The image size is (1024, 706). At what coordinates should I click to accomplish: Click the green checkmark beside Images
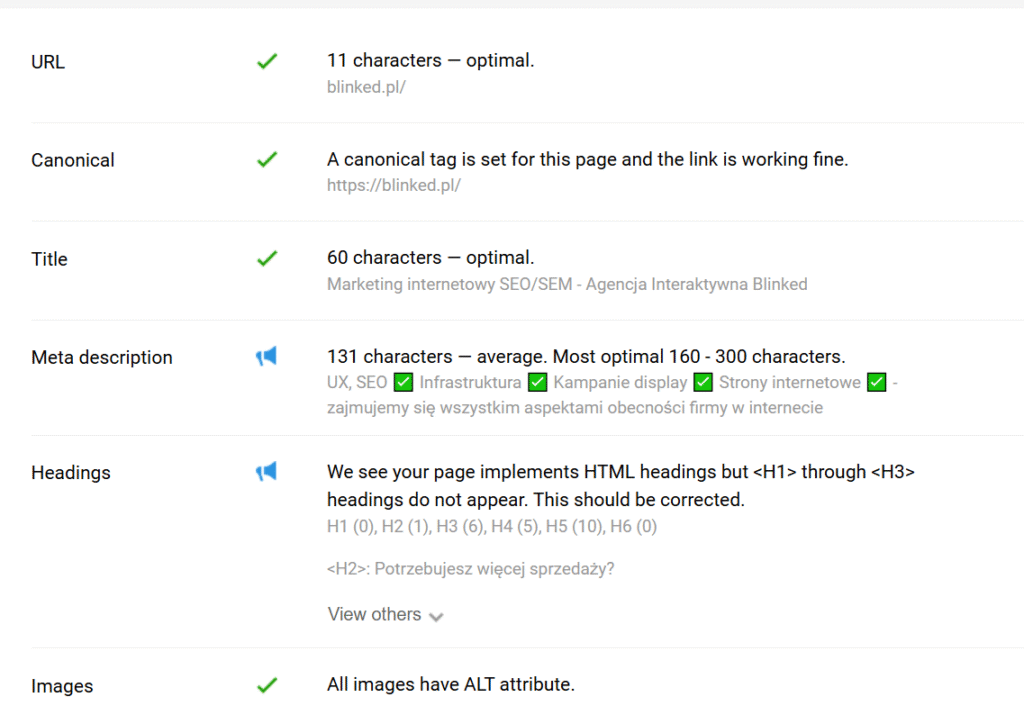[x=266, y=685]
